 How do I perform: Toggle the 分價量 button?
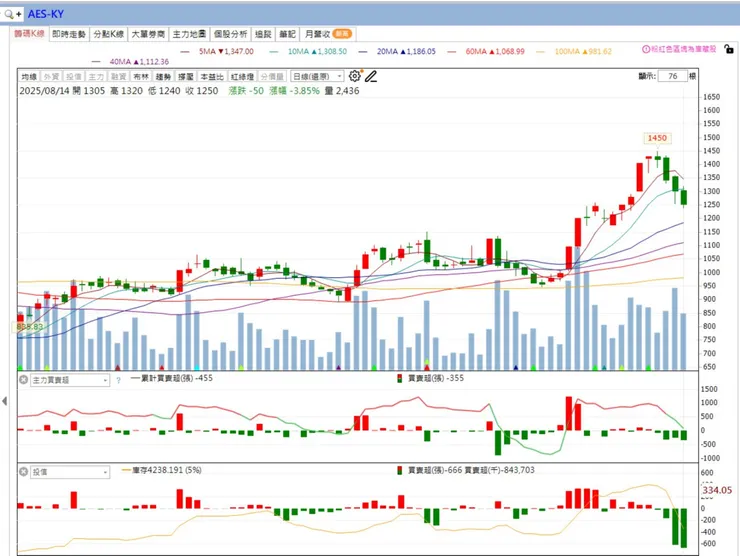point(272,76)
